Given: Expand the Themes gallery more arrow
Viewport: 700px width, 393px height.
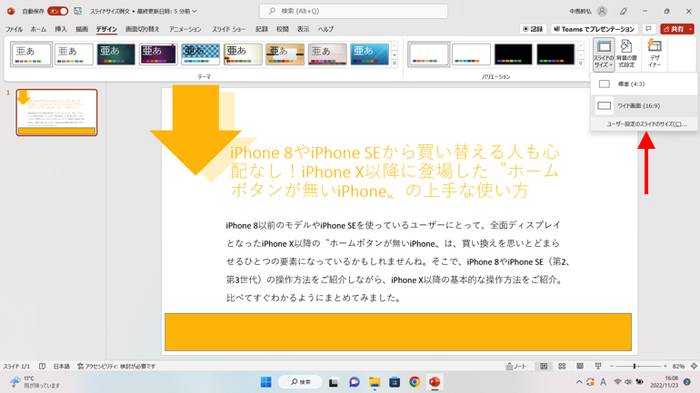Looking at the screenshot, I should 394,63.
